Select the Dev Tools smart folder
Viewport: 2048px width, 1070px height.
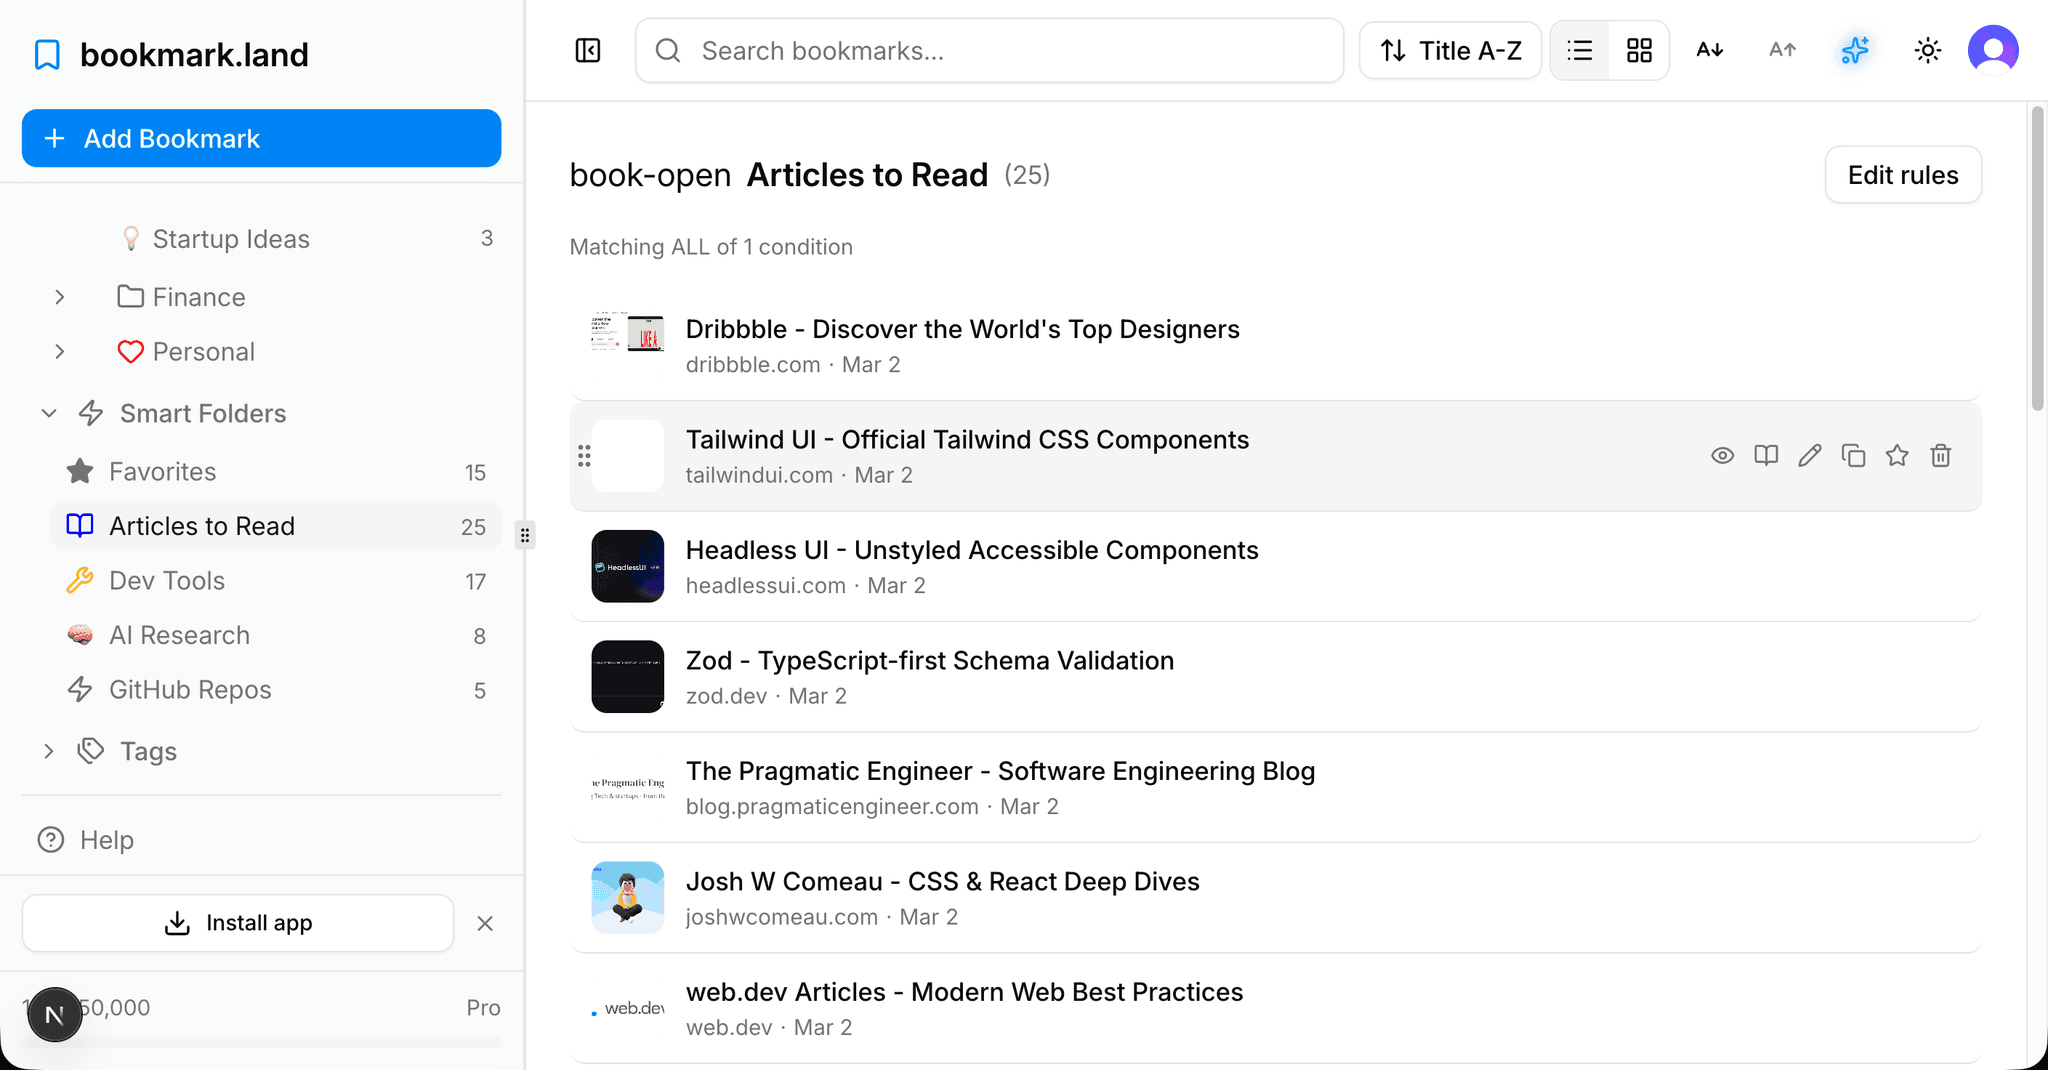click(x=276, y=581)
